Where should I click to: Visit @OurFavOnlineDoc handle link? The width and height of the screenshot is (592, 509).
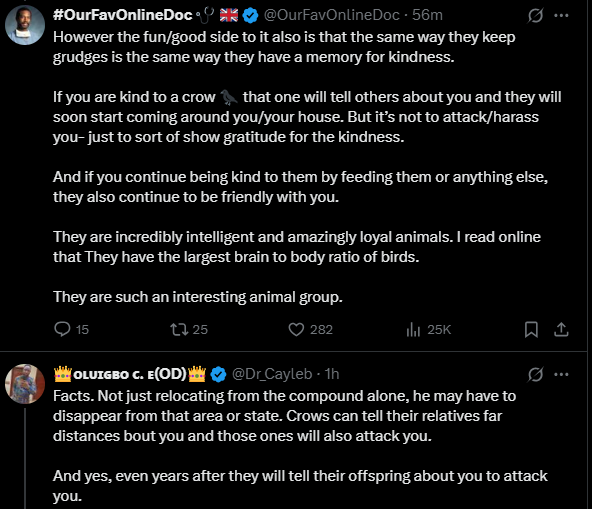(x=331, y=15)
